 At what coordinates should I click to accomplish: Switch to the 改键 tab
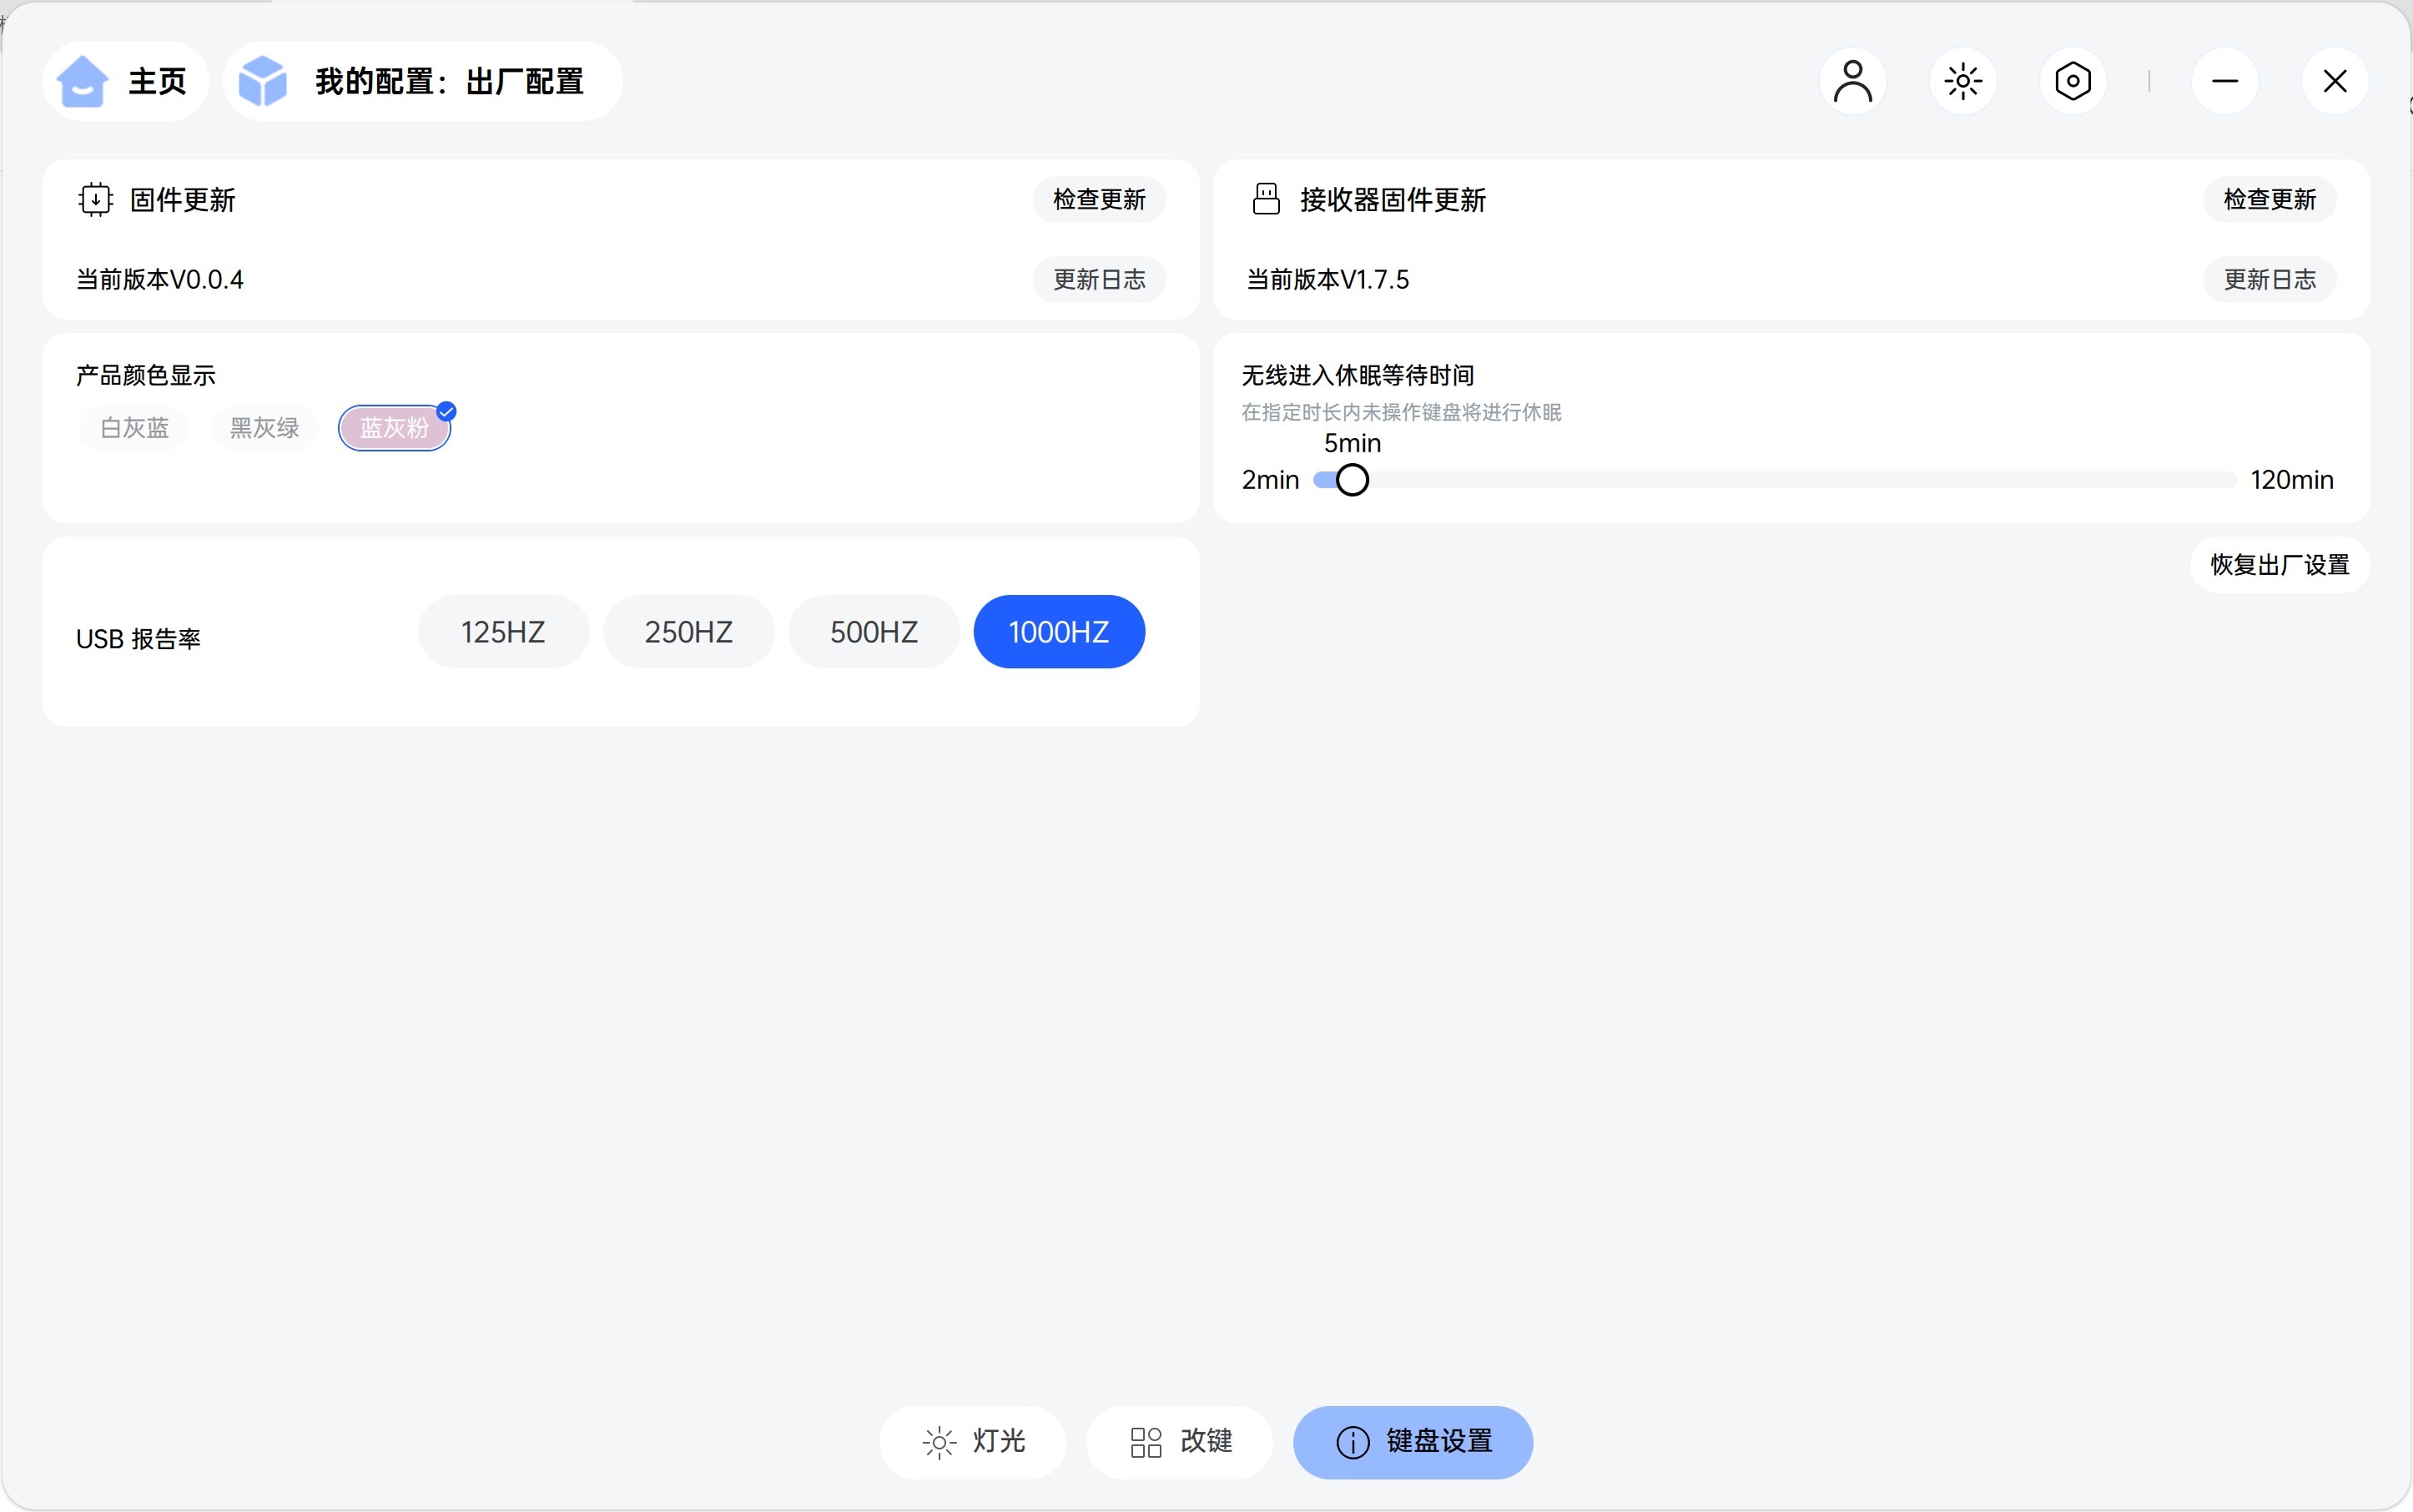[x=1180, y=1442]
